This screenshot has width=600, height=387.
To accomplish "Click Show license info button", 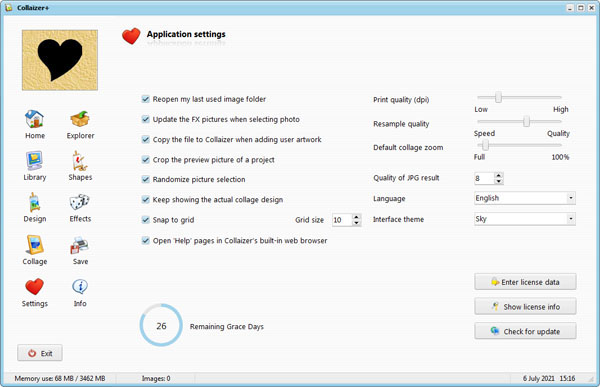I will coord(525,306).
